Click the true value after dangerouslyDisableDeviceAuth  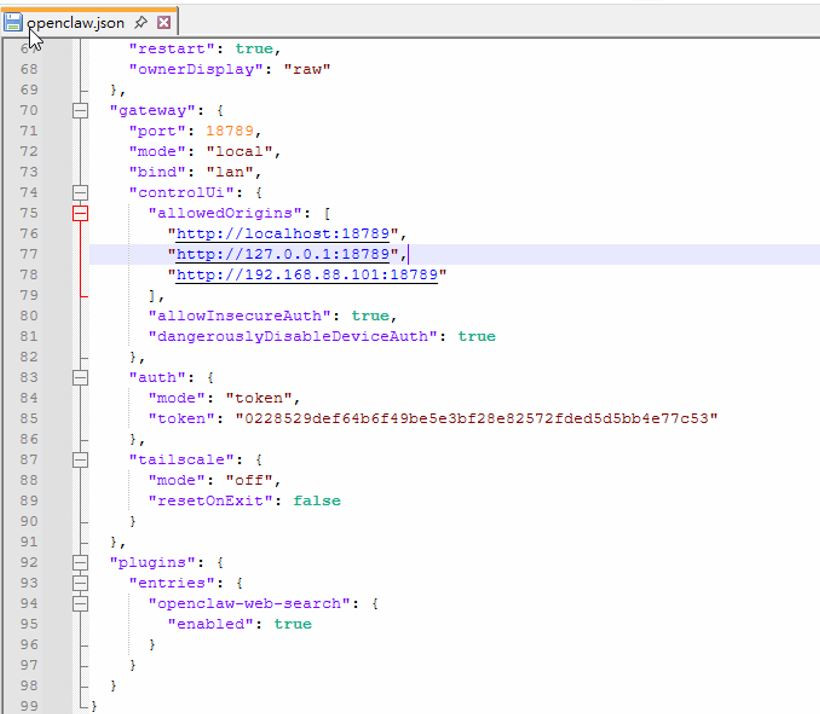coord(476,336)
